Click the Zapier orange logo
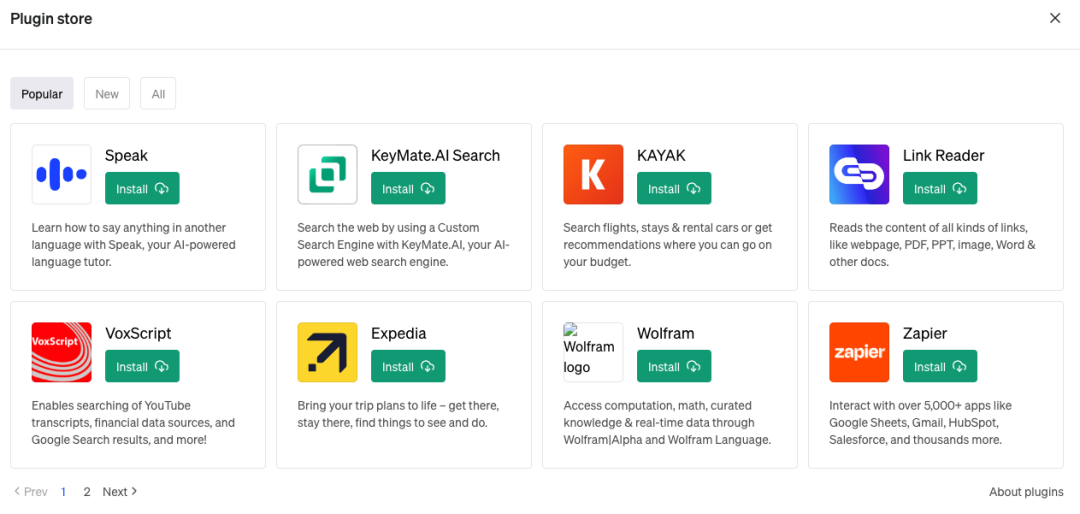This screenshot has height=514, width=1080. pyautogui.click(x=859, y=352)
